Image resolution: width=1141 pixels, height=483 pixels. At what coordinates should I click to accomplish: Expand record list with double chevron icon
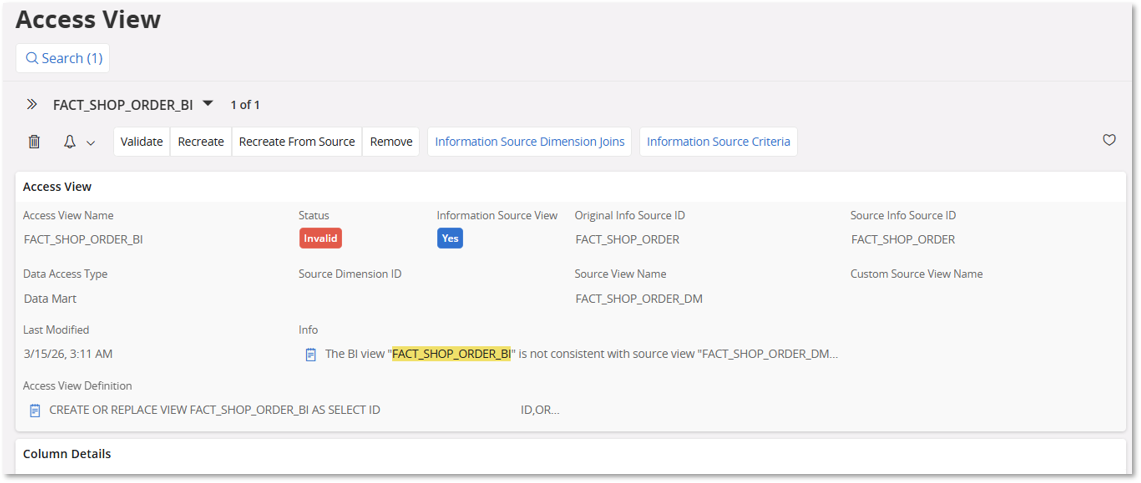(x=31, y=105)
